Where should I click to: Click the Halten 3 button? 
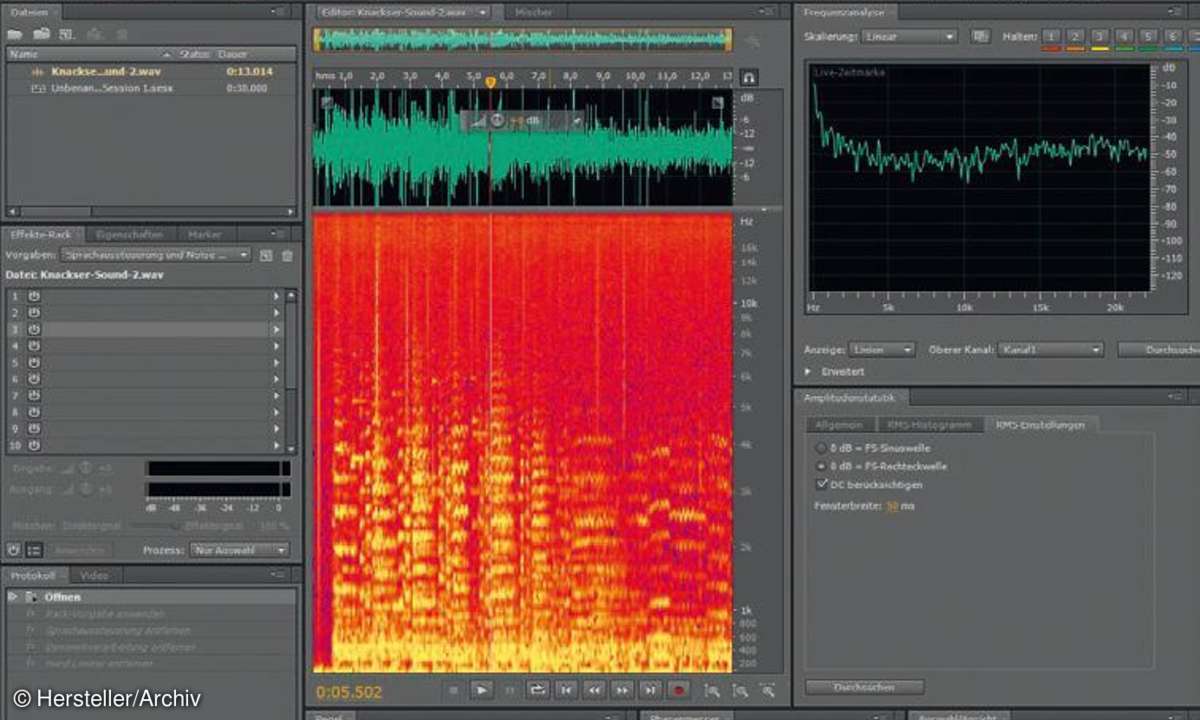(x=1099, y=36)
